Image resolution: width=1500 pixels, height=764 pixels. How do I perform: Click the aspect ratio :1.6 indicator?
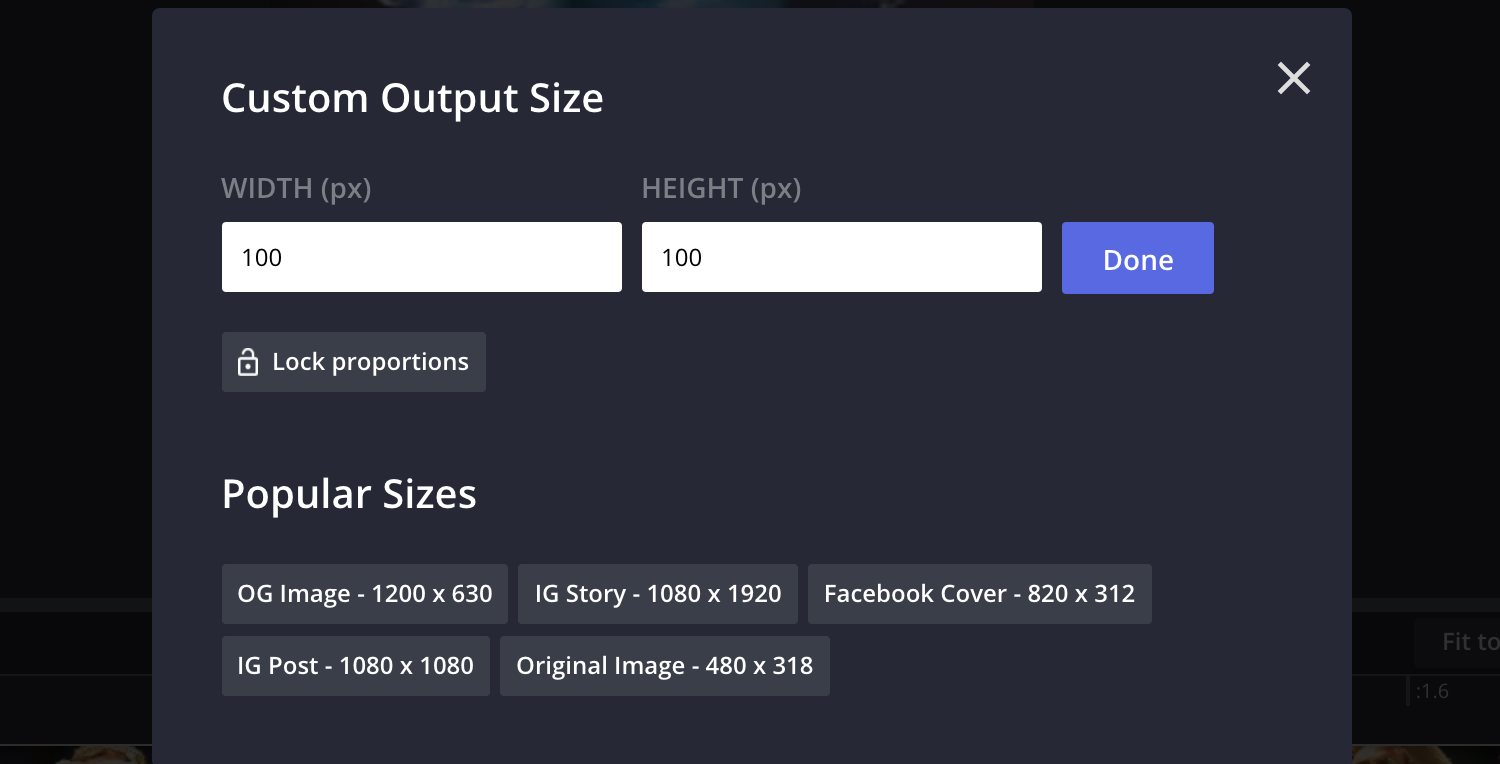(x=1431, y=691)
